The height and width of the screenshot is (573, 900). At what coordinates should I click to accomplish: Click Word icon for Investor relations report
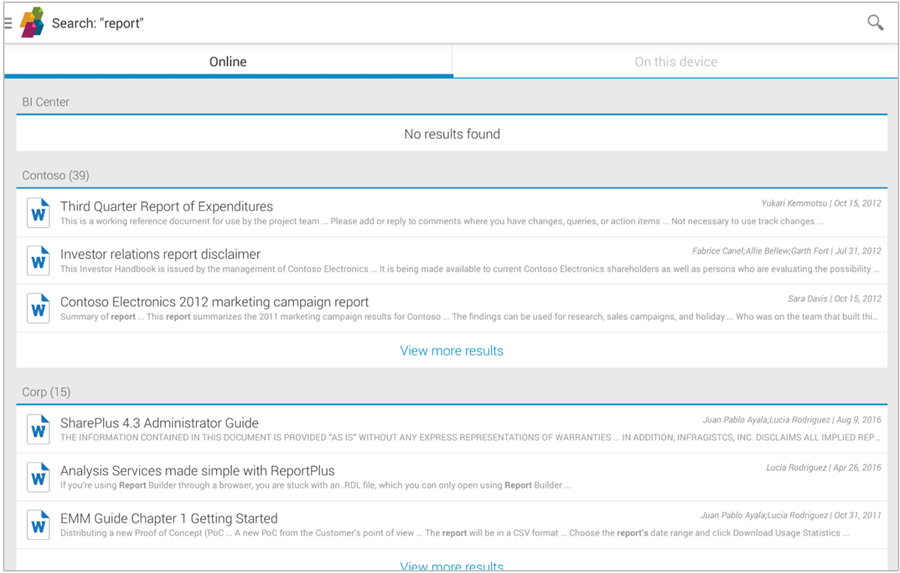pos(38,261)
